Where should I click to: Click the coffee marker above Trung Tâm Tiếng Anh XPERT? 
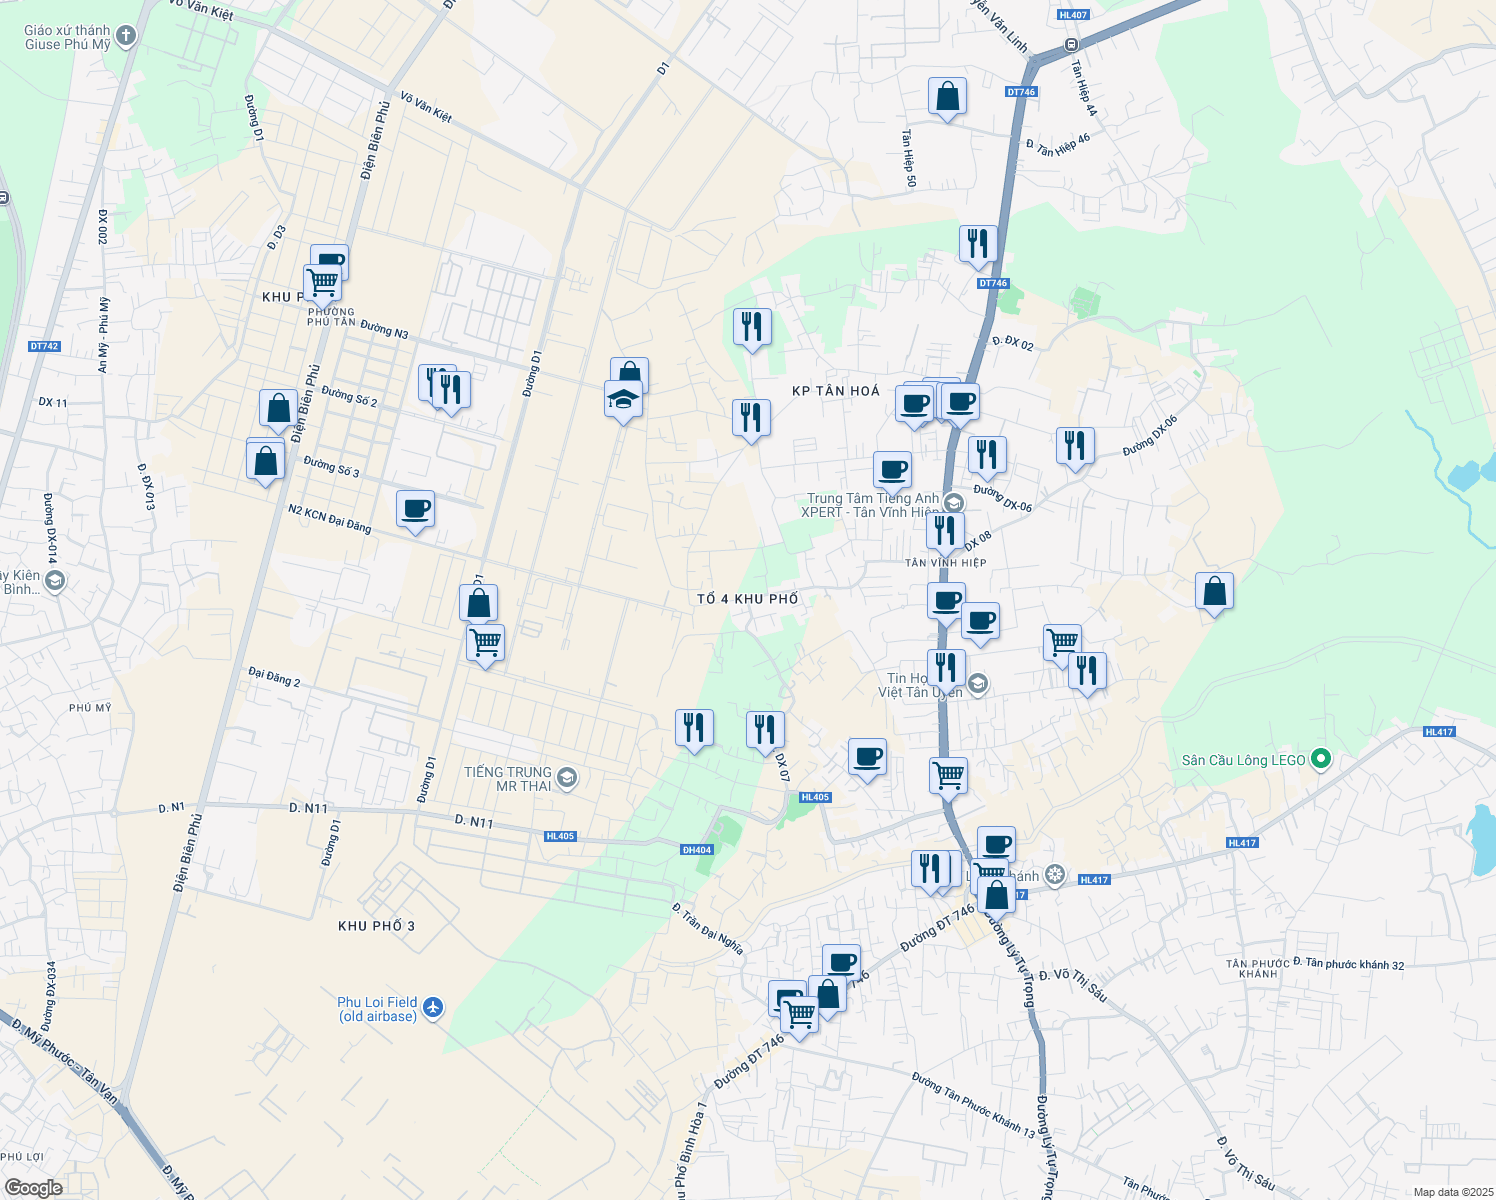892,471
